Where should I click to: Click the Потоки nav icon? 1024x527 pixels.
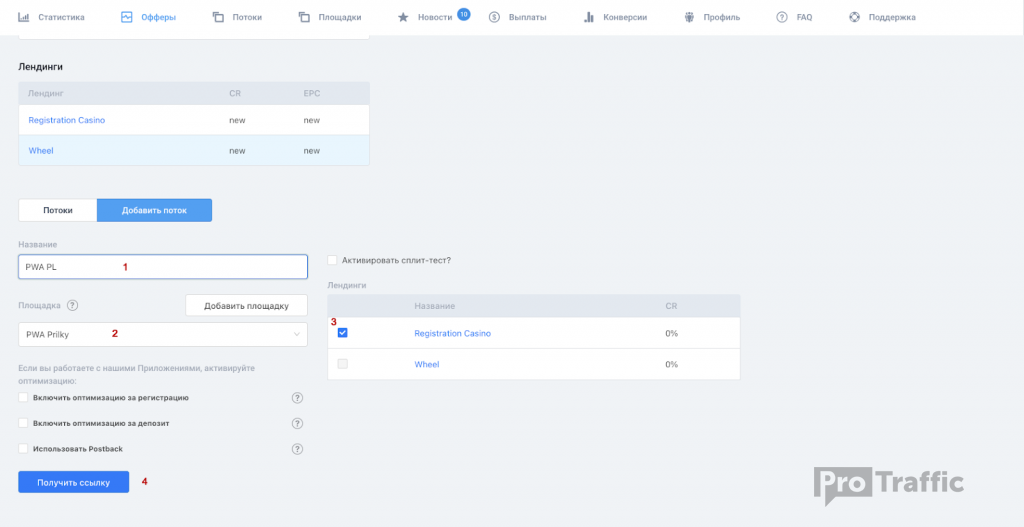click(218, 17)
